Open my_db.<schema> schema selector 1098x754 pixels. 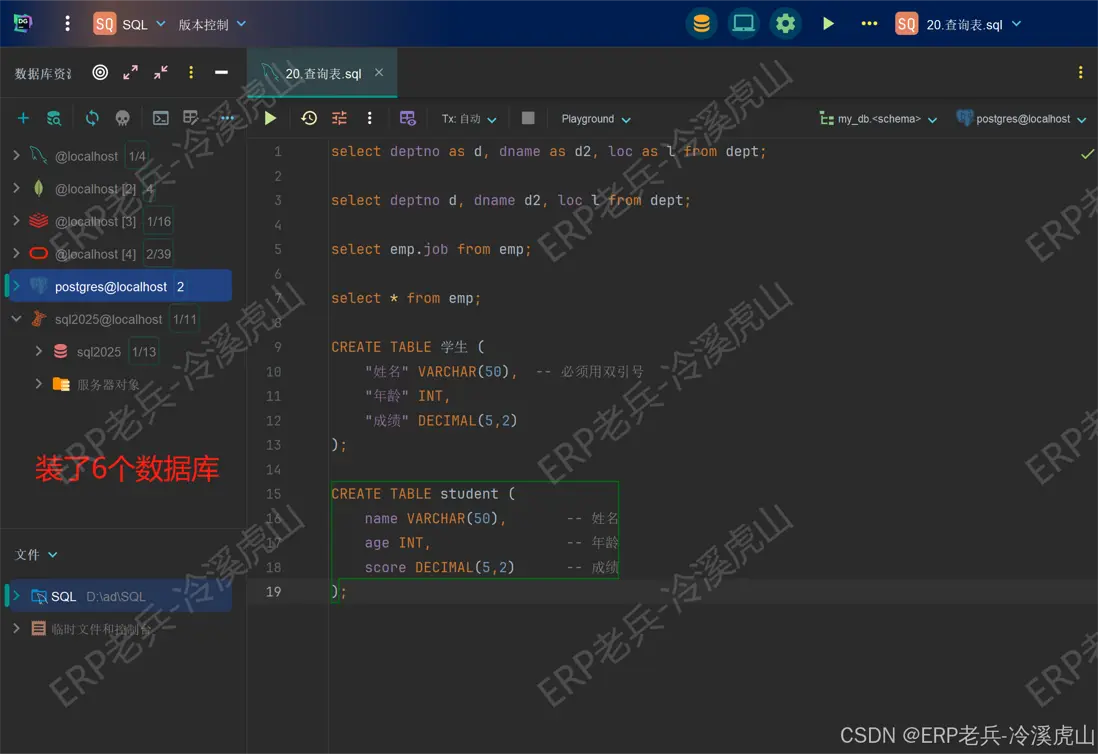[x=878, y=119]
